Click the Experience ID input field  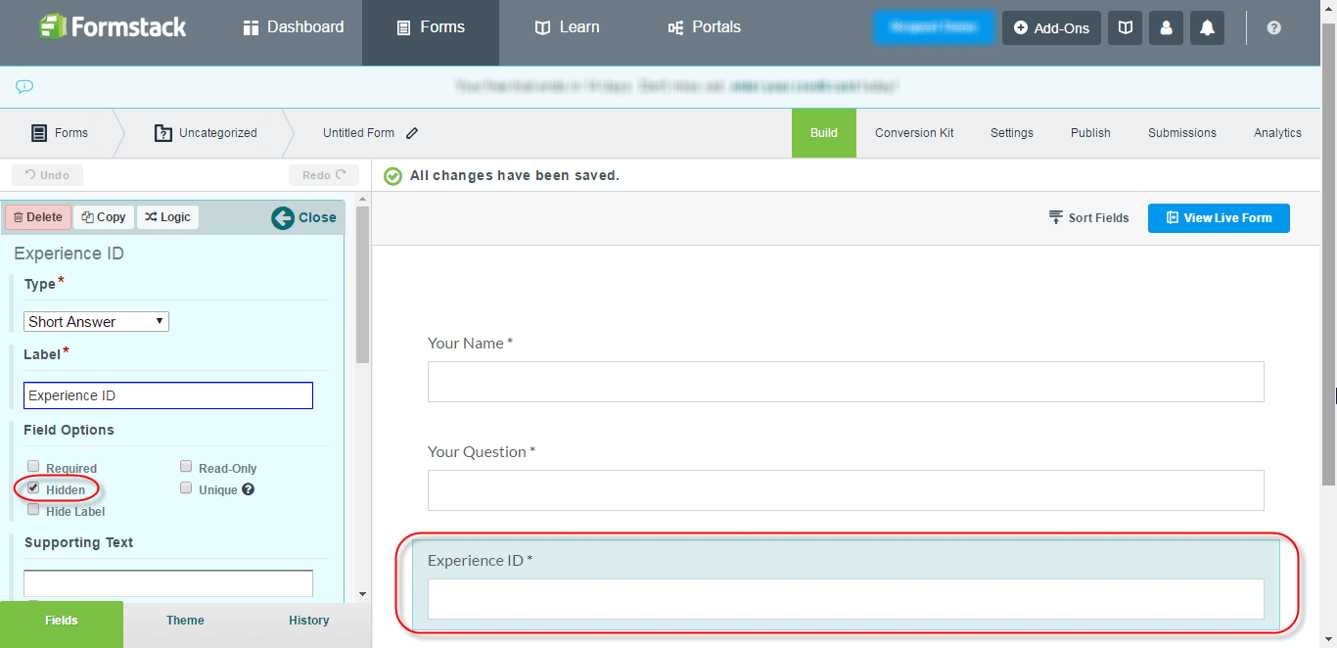846,599
